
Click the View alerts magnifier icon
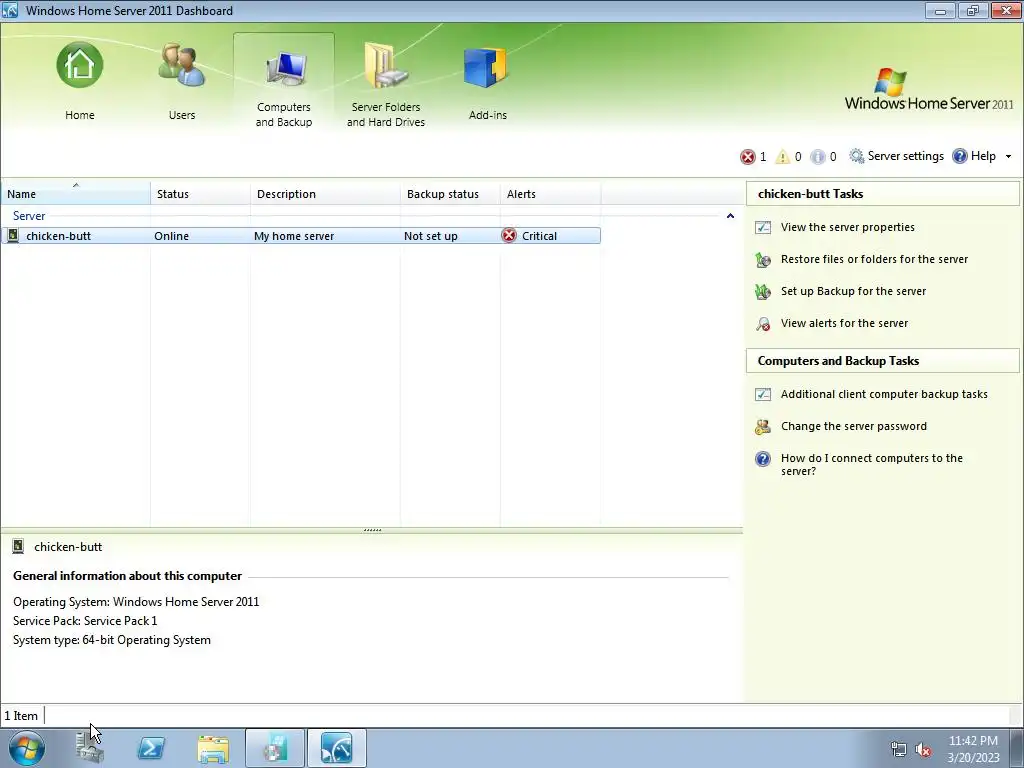[x=763, y=324]
